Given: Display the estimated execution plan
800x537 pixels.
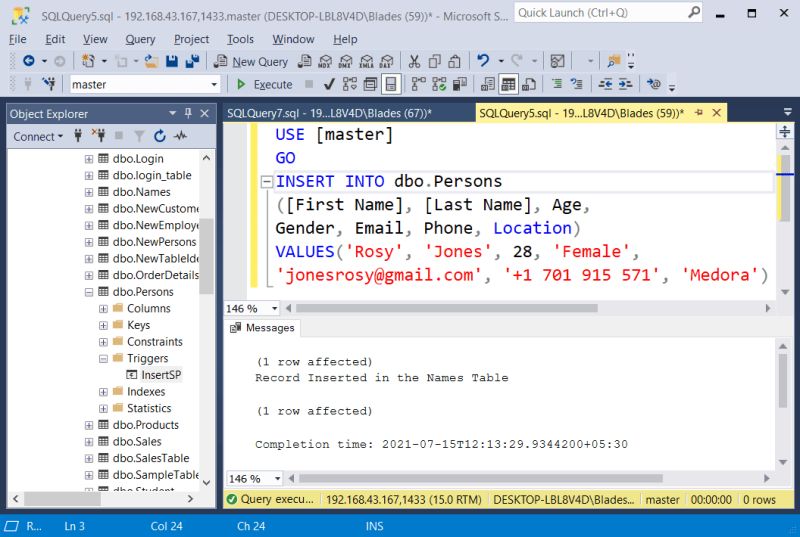Looking at the screenshot, I should click(350, 84).
